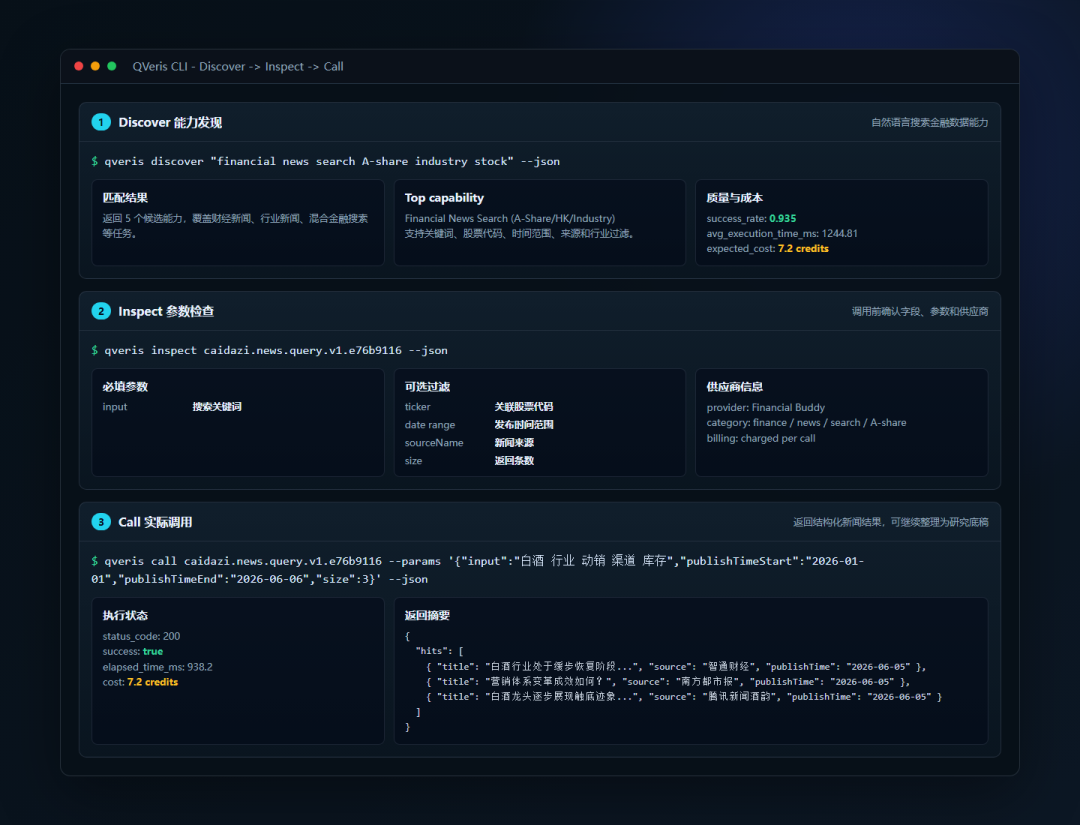Click the red close window dot
Image resolution: width=1080 pixels, height=825 pixels.
point(79,66)
